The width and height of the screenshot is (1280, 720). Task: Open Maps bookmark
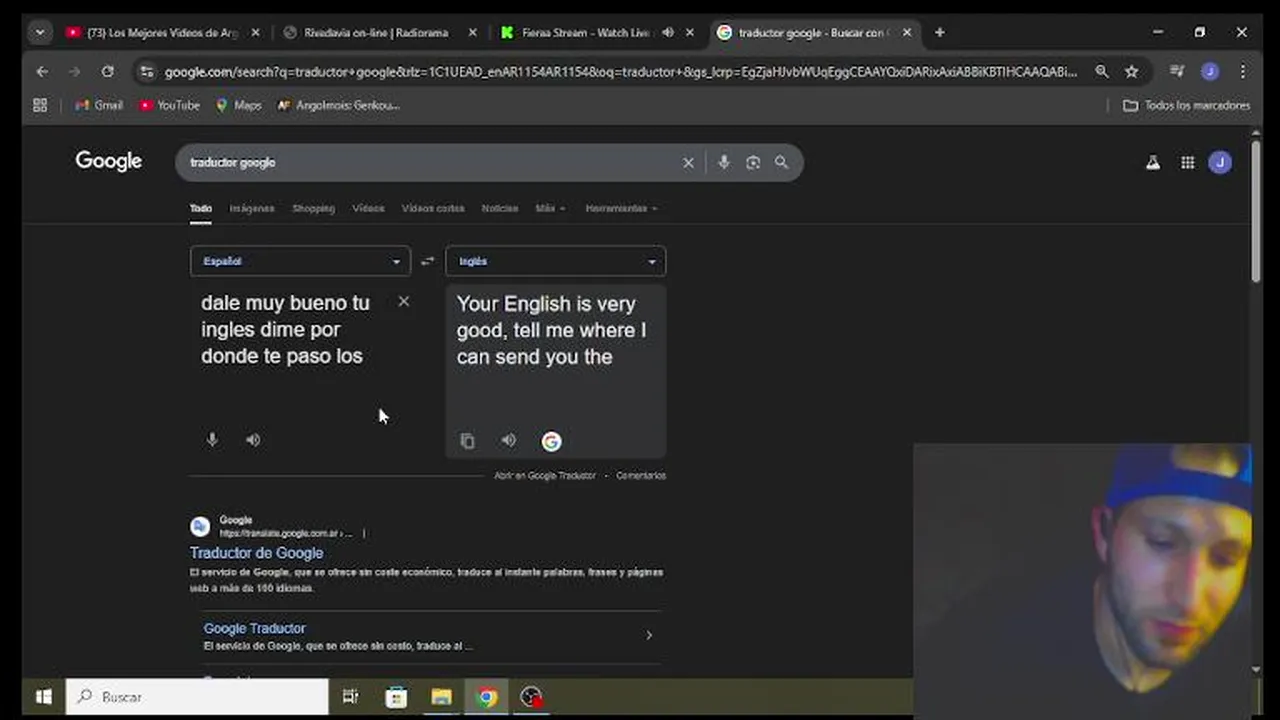[x=239, y=105]
